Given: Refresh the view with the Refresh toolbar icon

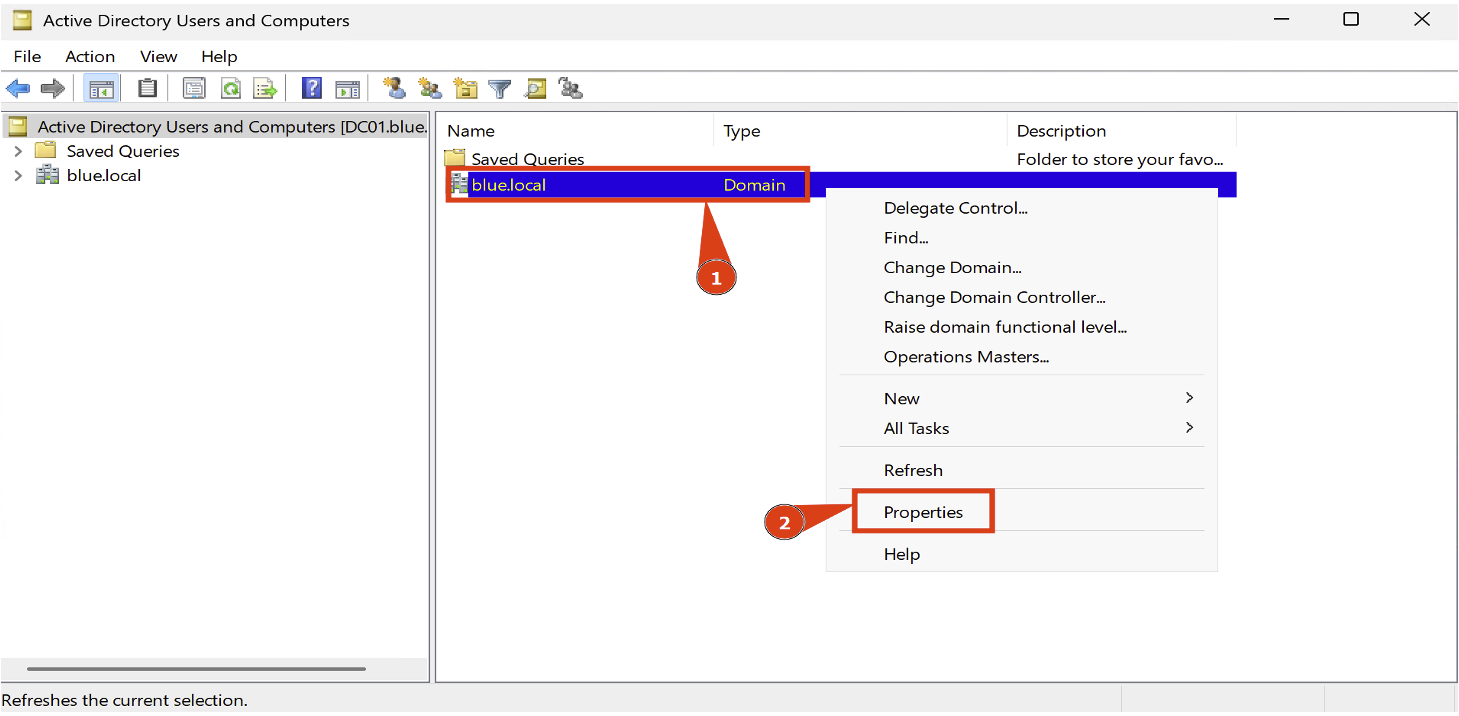Looking at the screenshot, I should pos(230,88).
